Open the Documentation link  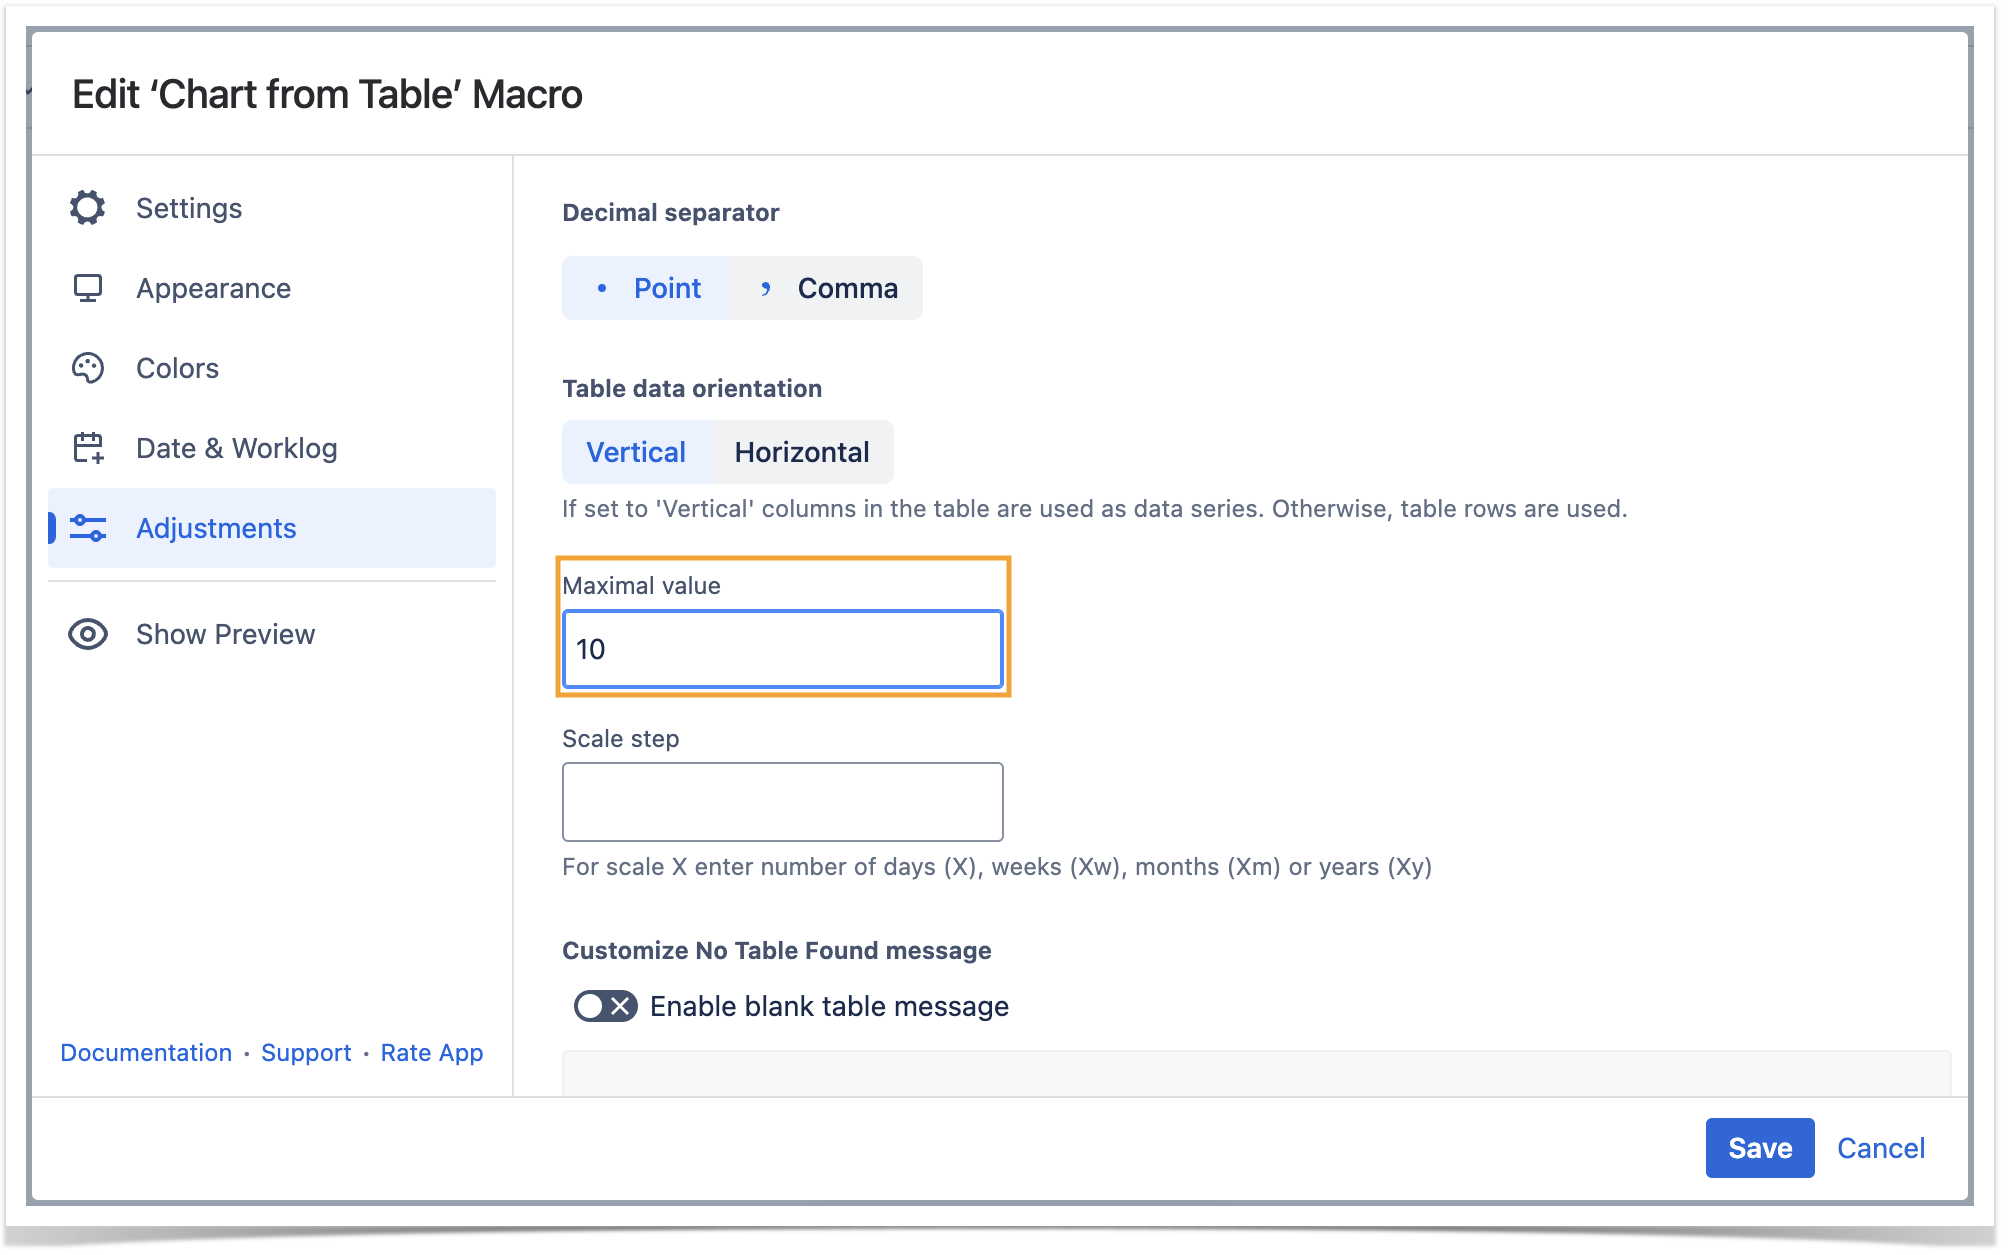146,1053
